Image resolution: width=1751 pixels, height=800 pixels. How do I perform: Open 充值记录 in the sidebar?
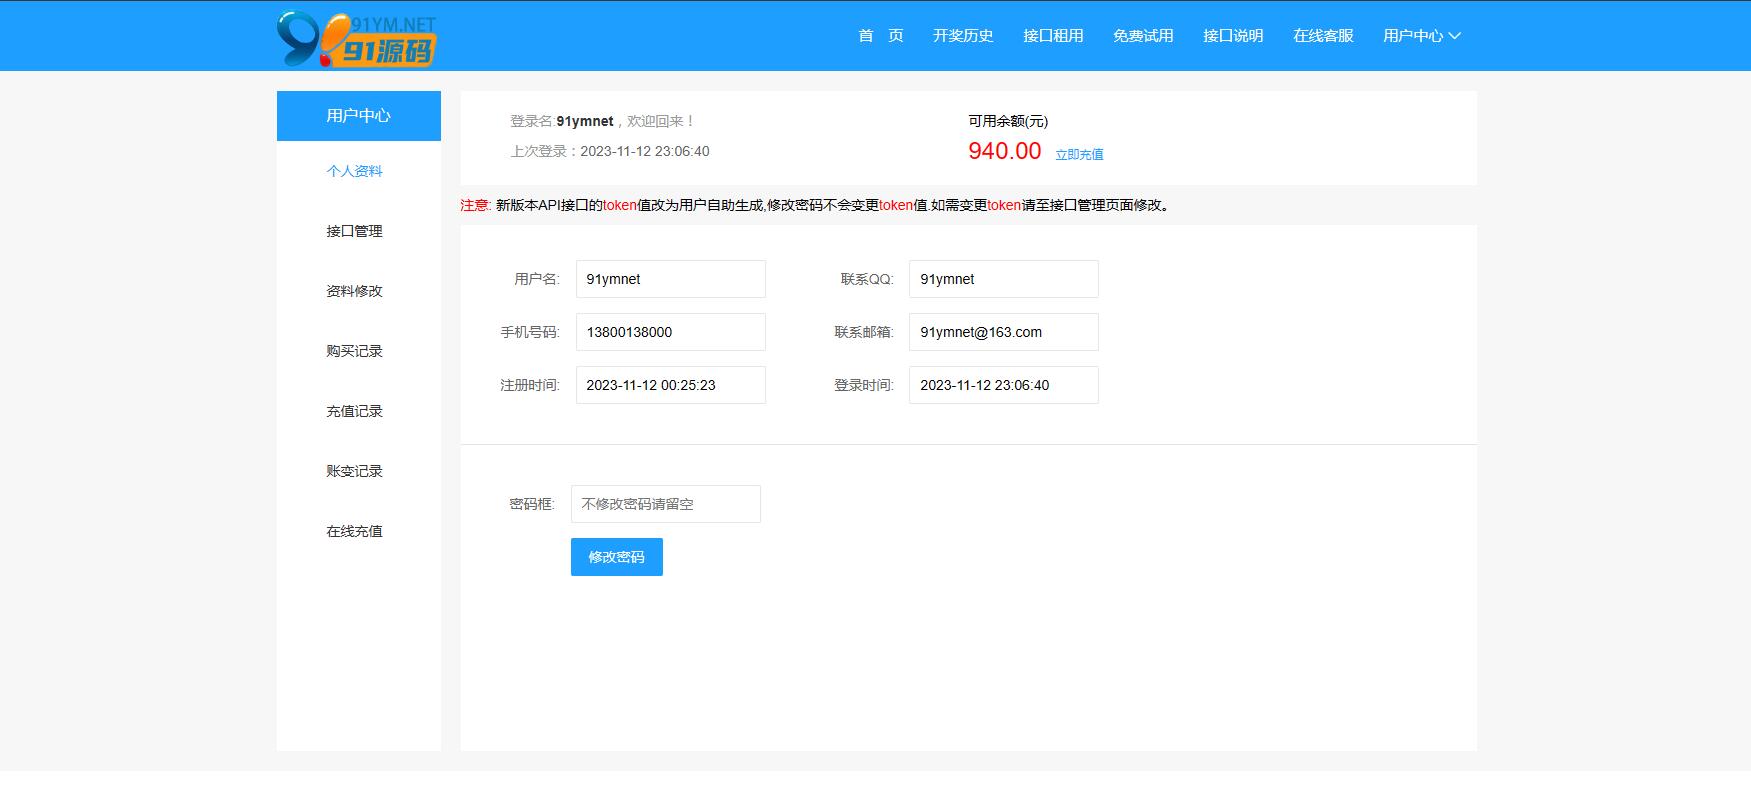point(354,411)
